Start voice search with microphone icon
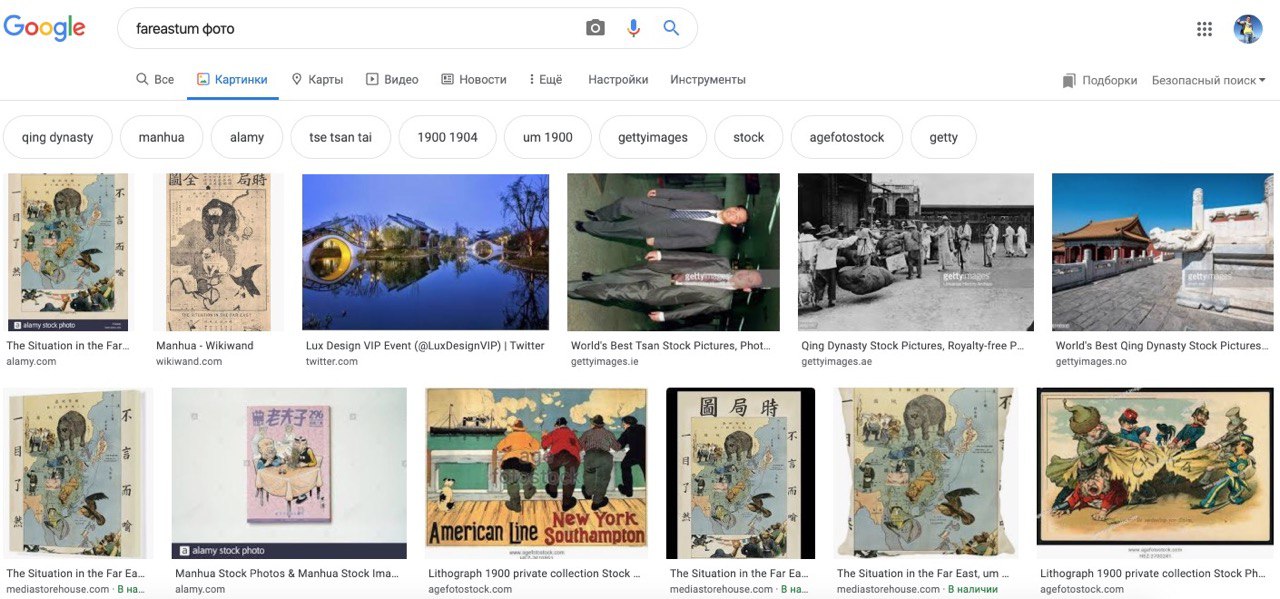Image resolution: width=1280 pixels, height=599 pixels. pyautogui.click(x=633, y=28)
